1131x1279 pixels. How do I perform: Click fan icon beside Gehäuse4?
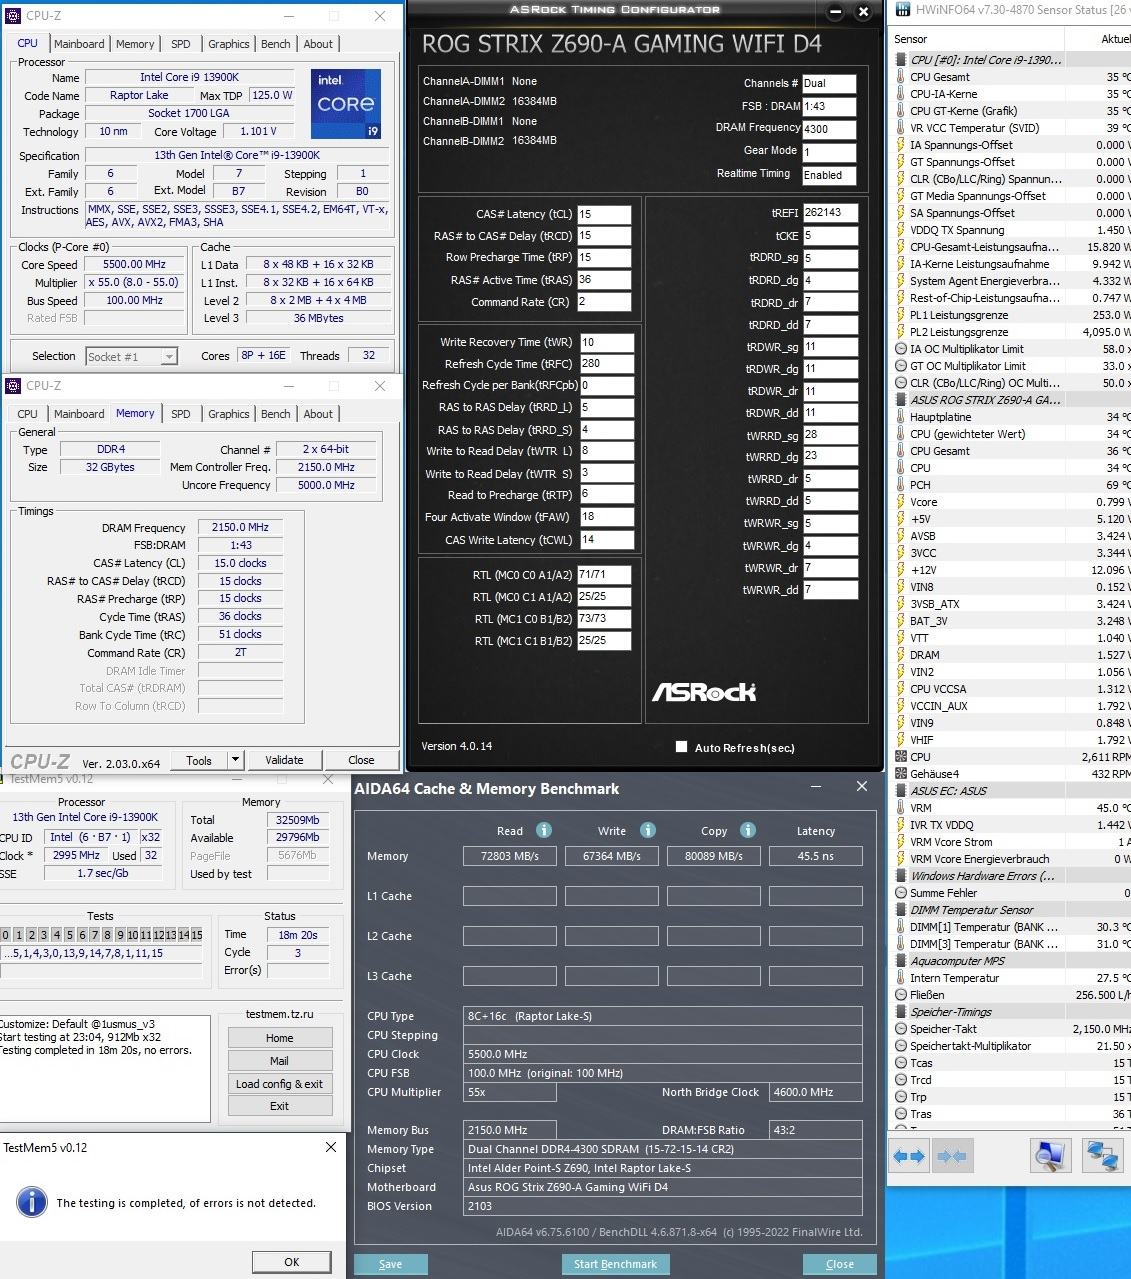pos(901,774)
